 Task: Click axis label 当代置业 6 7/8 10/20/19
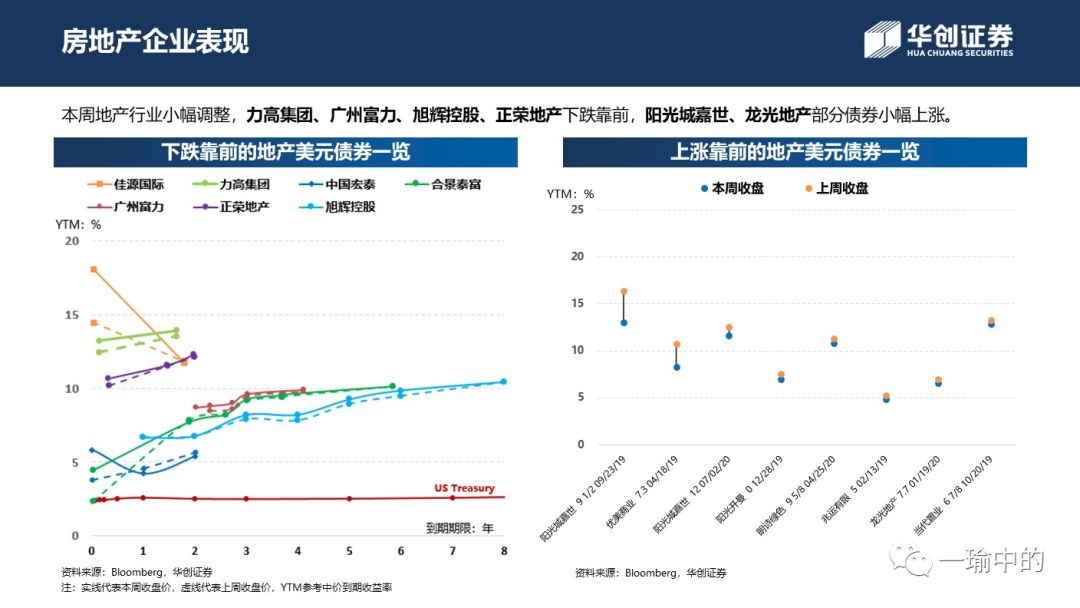953,495
